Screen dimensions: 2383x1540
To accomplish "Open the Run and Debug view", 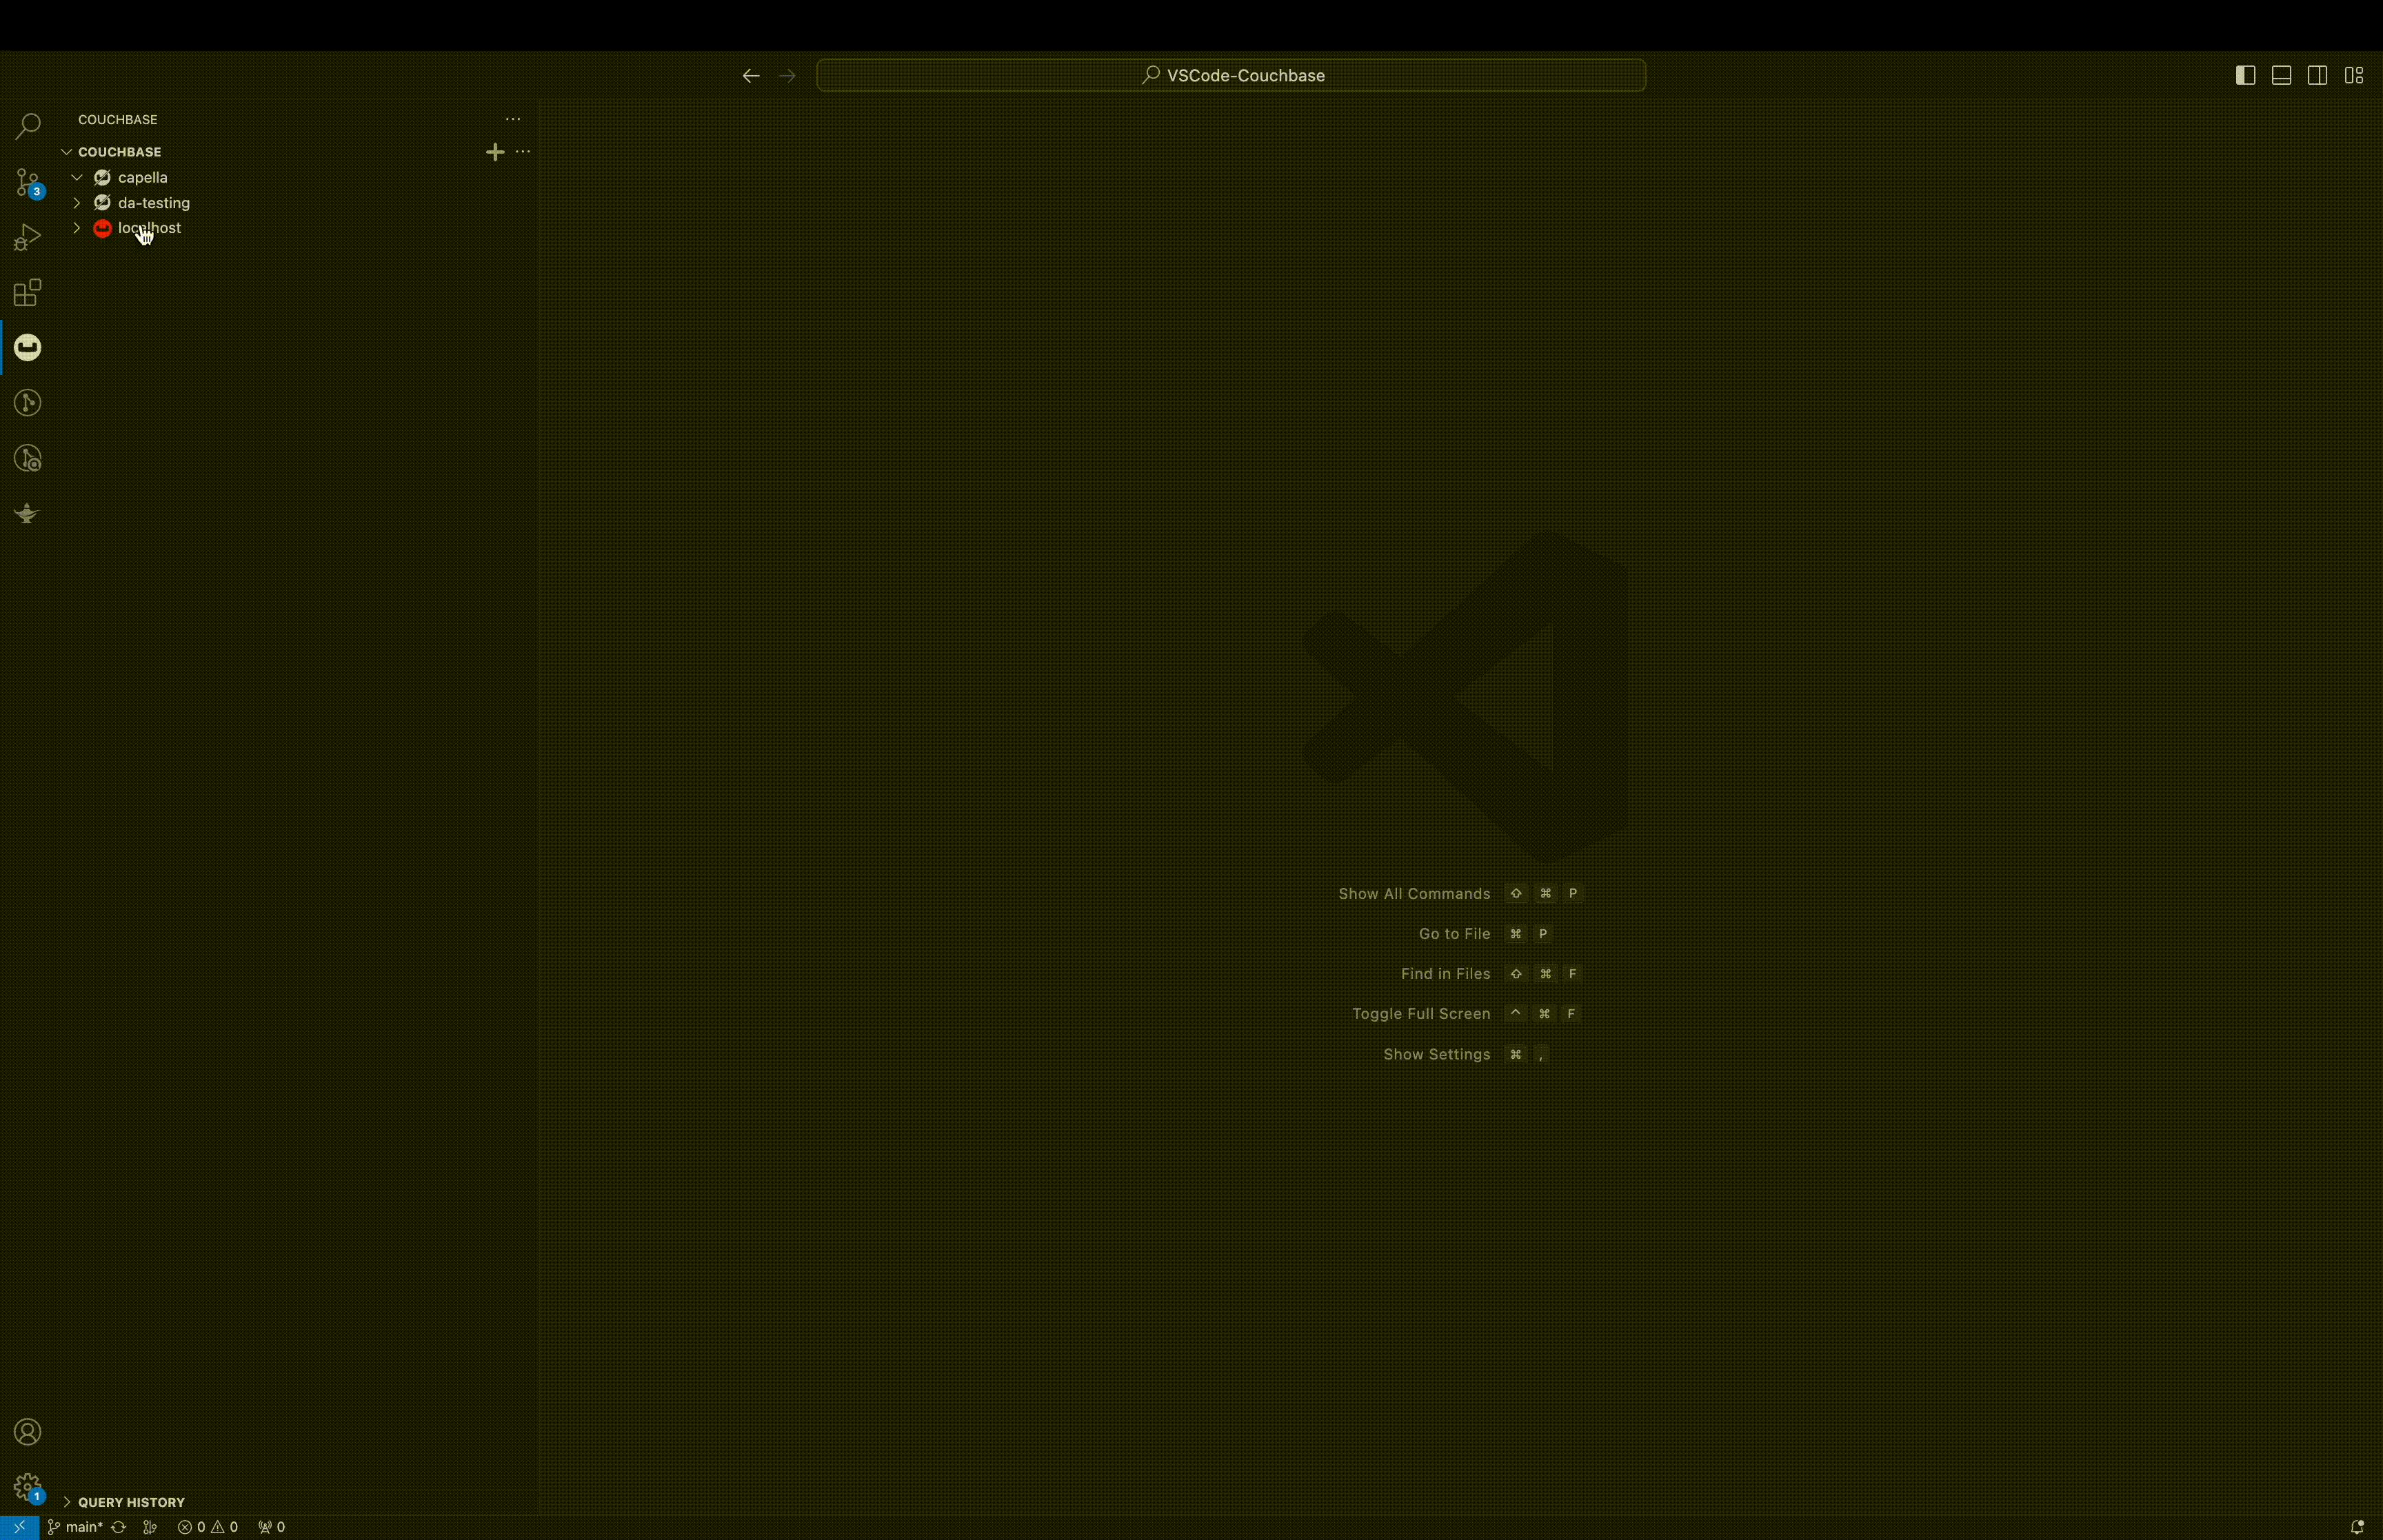I will coord(27,237).
